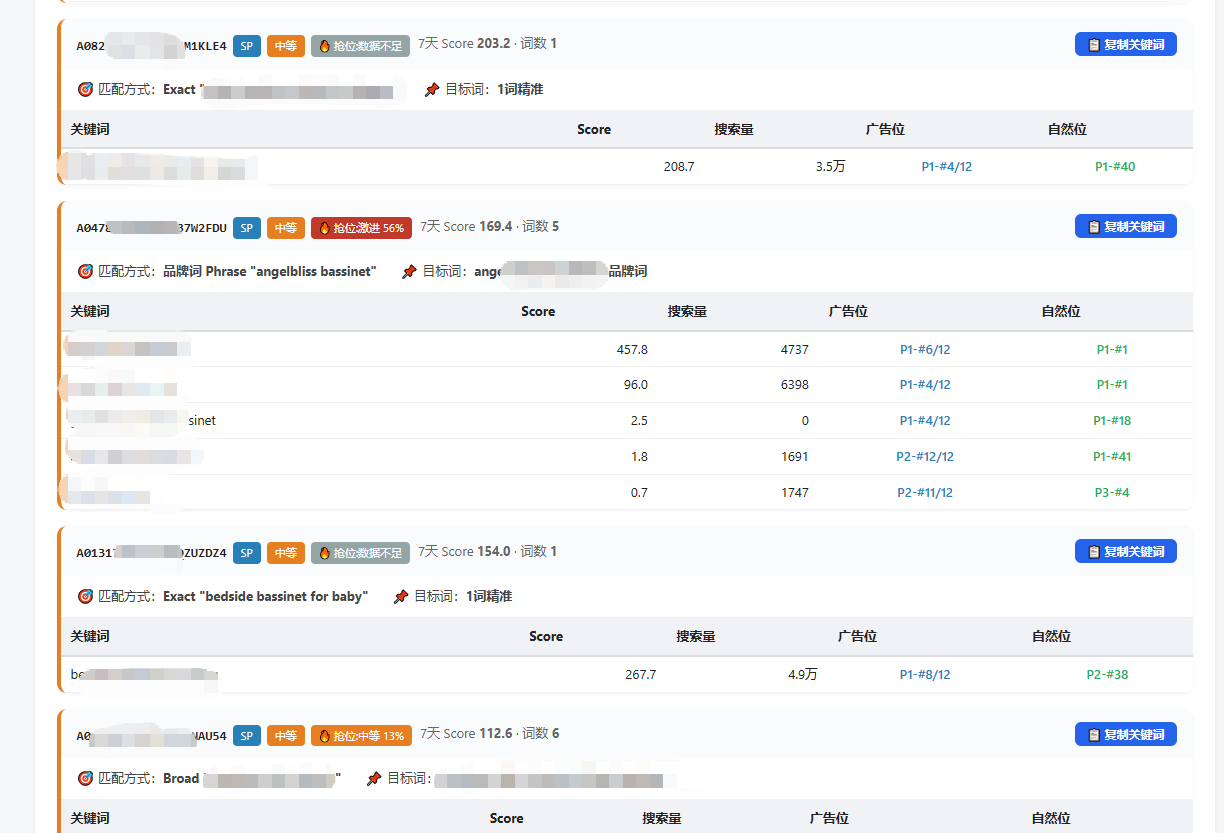Click the pushpin icon in the 37W2FDU card
Screen dimensions: 1224x833
(x=409, y=271)
